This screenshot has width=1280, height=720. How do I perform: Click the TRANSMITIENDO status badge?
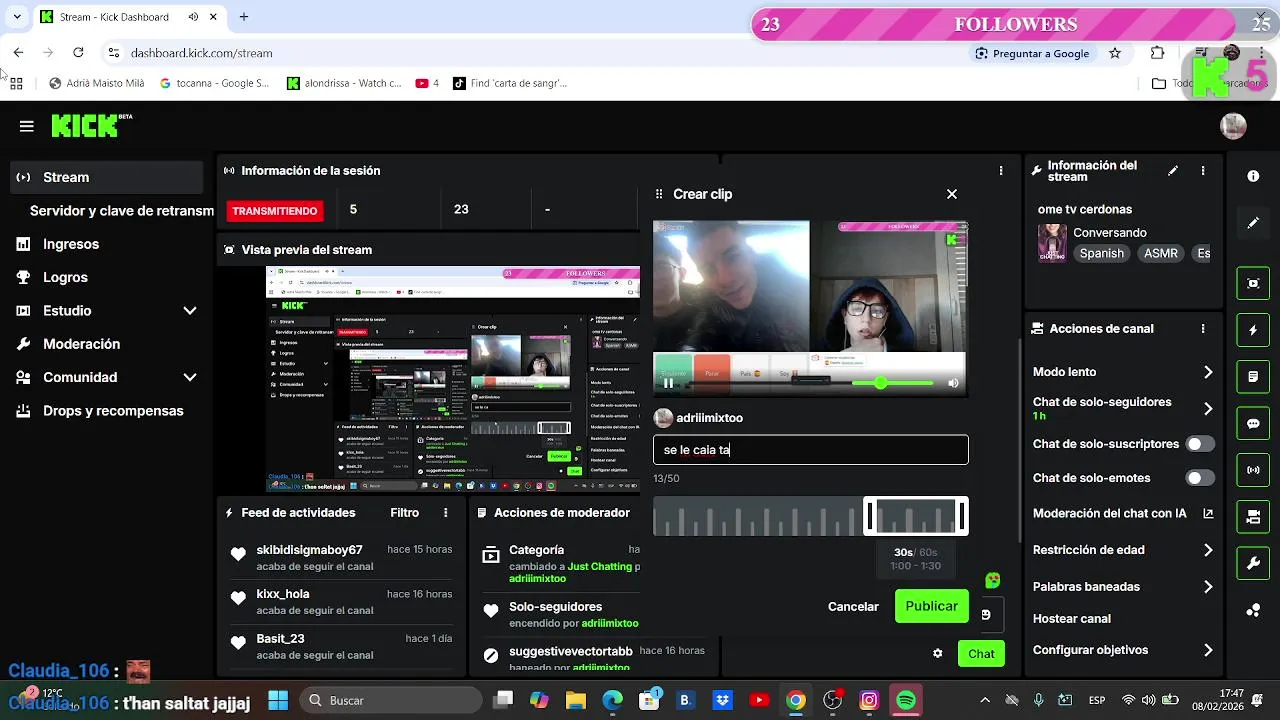(x=275, y=211)
